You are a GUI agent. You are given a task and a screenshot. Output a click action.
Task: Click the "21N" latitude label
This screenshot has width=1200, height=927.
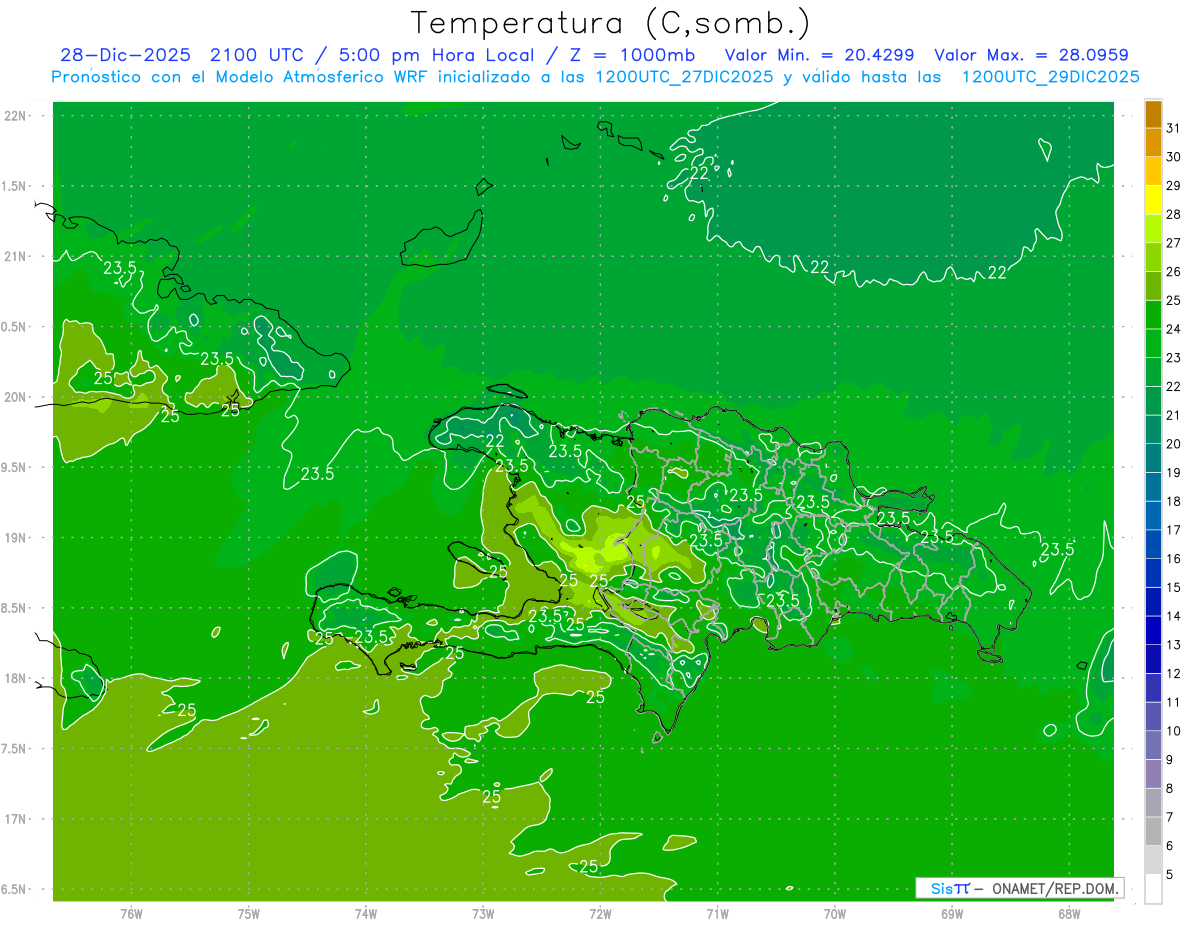[15, 256]
